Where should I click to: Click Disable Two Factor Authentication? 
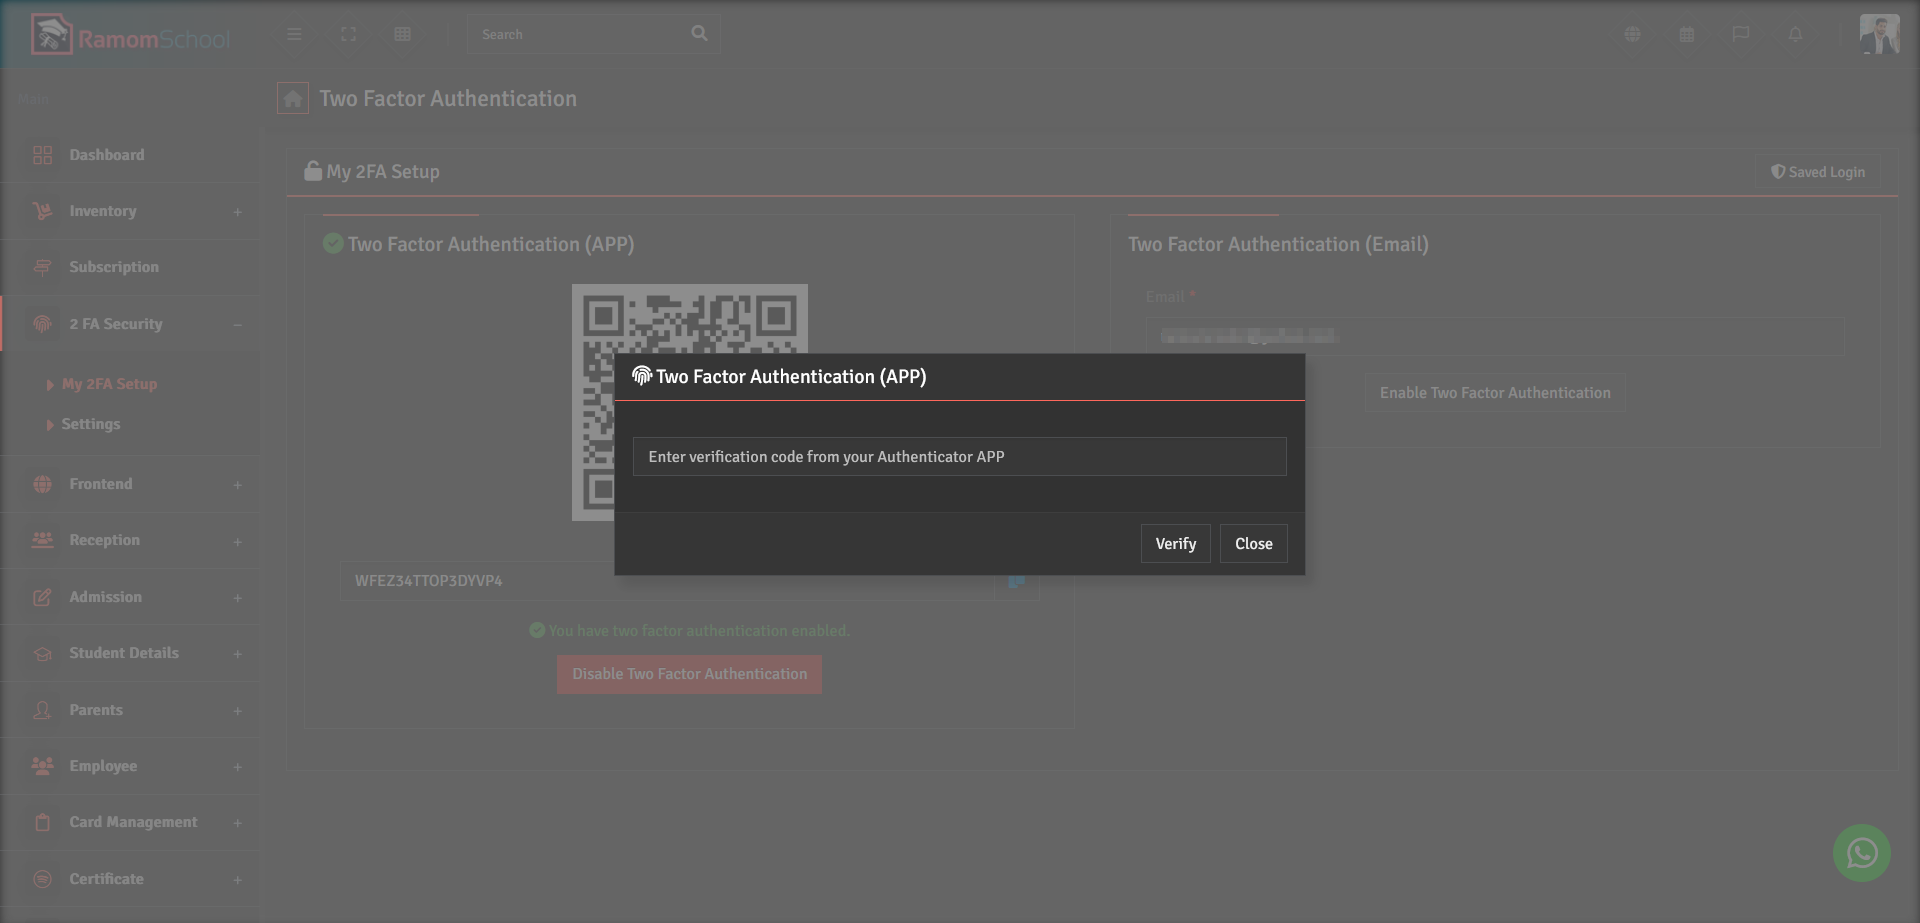point(689,674)
